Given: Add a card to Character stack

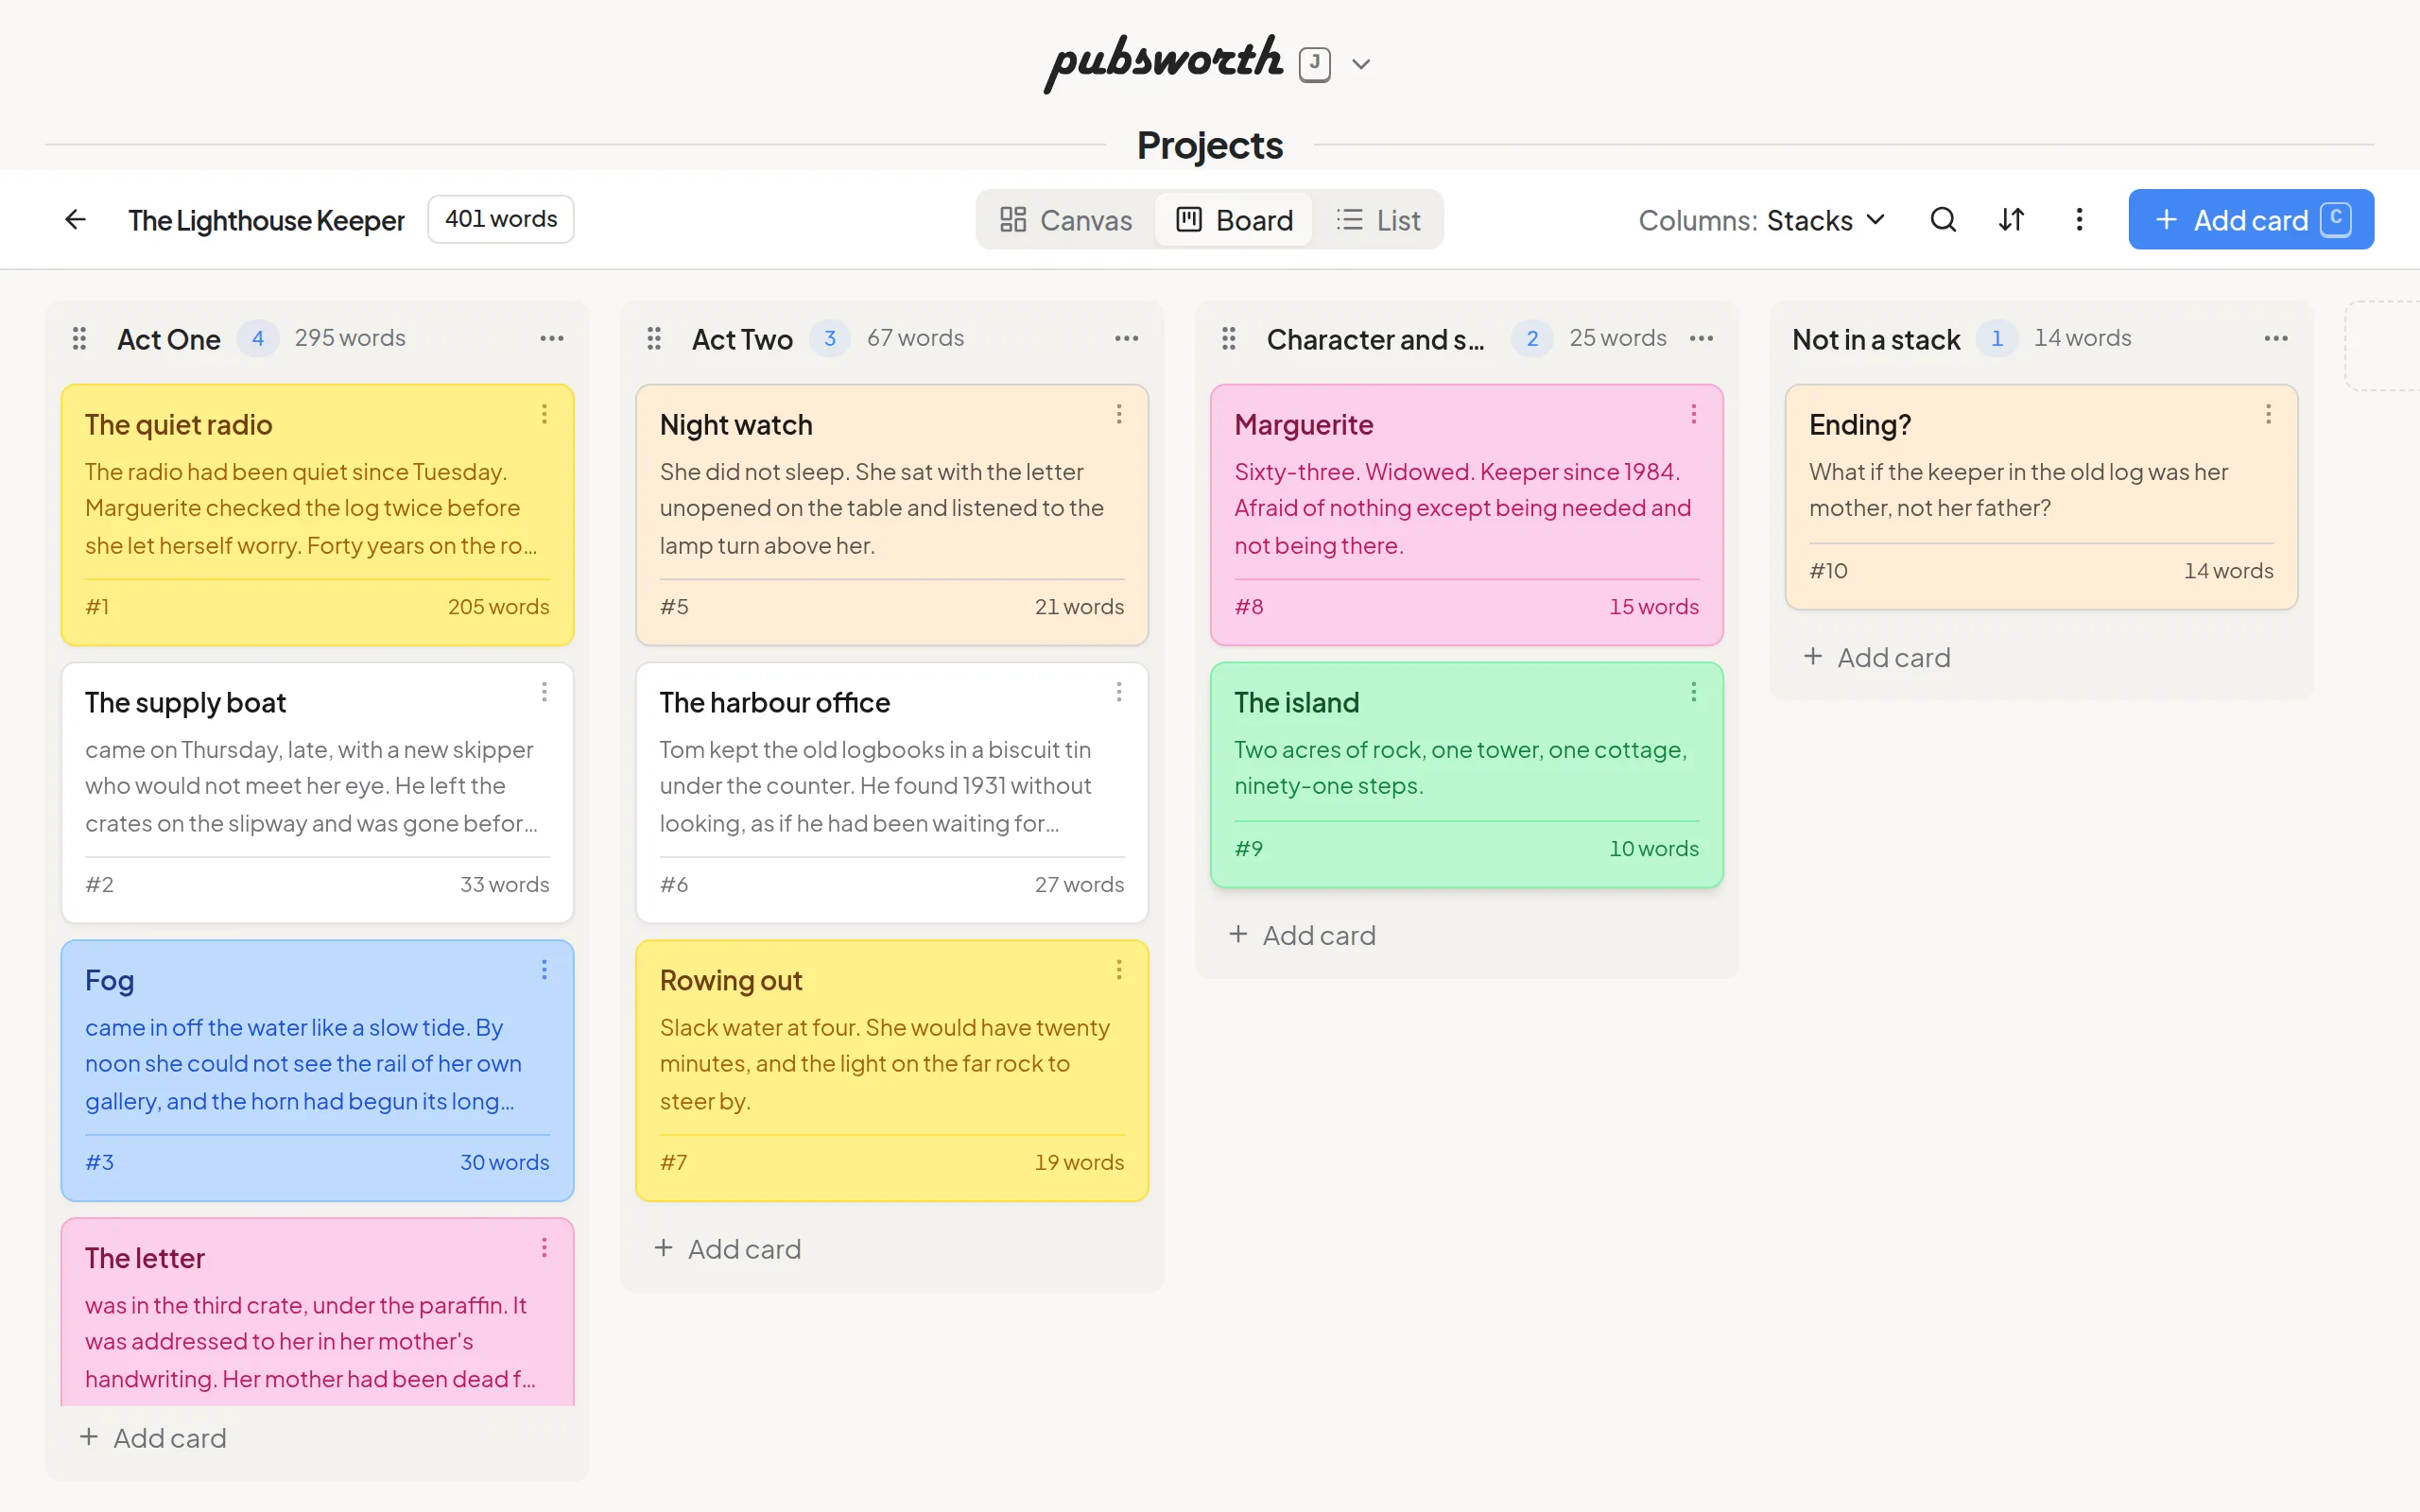Looking at the screenshot, I should coord(1303,935).
